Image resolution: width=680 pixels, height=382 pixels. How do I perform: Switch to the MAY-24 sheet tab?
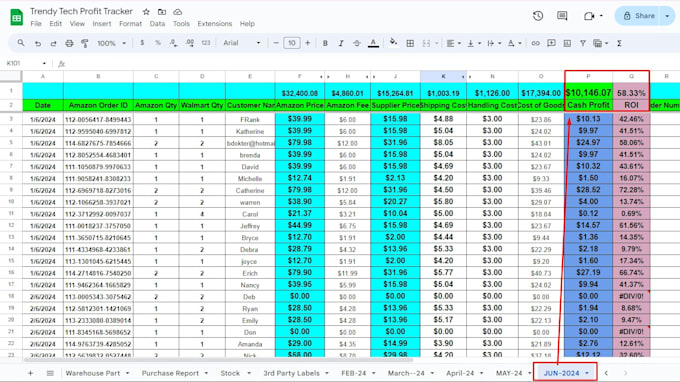(x=509, y=373)
